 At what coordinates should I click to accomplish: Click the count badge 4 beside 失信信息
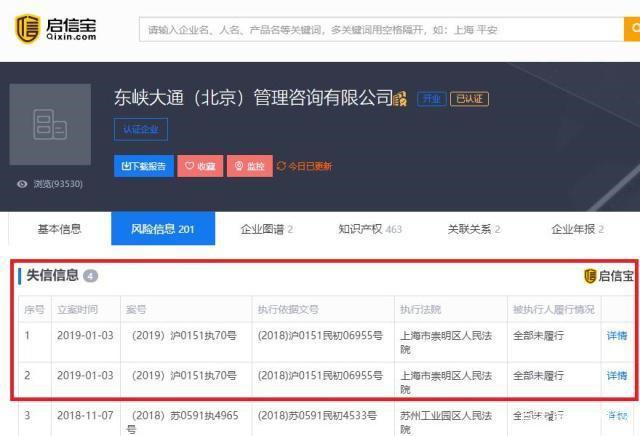(90, 276)
